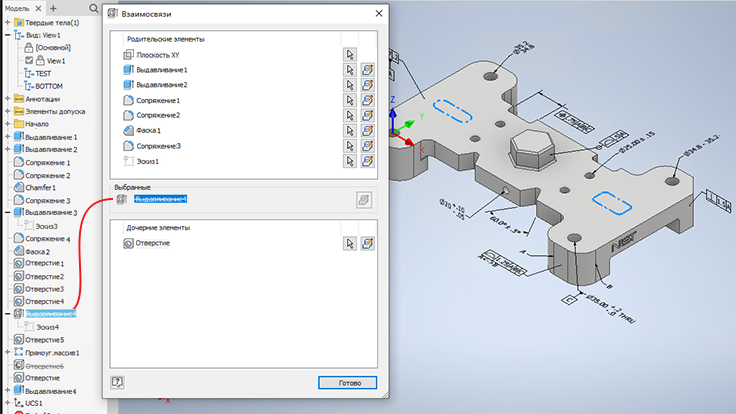Image resolution: width=736 pixels, height=414 pixels.
Task: Expand Начало folder
Action: pyautogui.click(x=8, y=124)
